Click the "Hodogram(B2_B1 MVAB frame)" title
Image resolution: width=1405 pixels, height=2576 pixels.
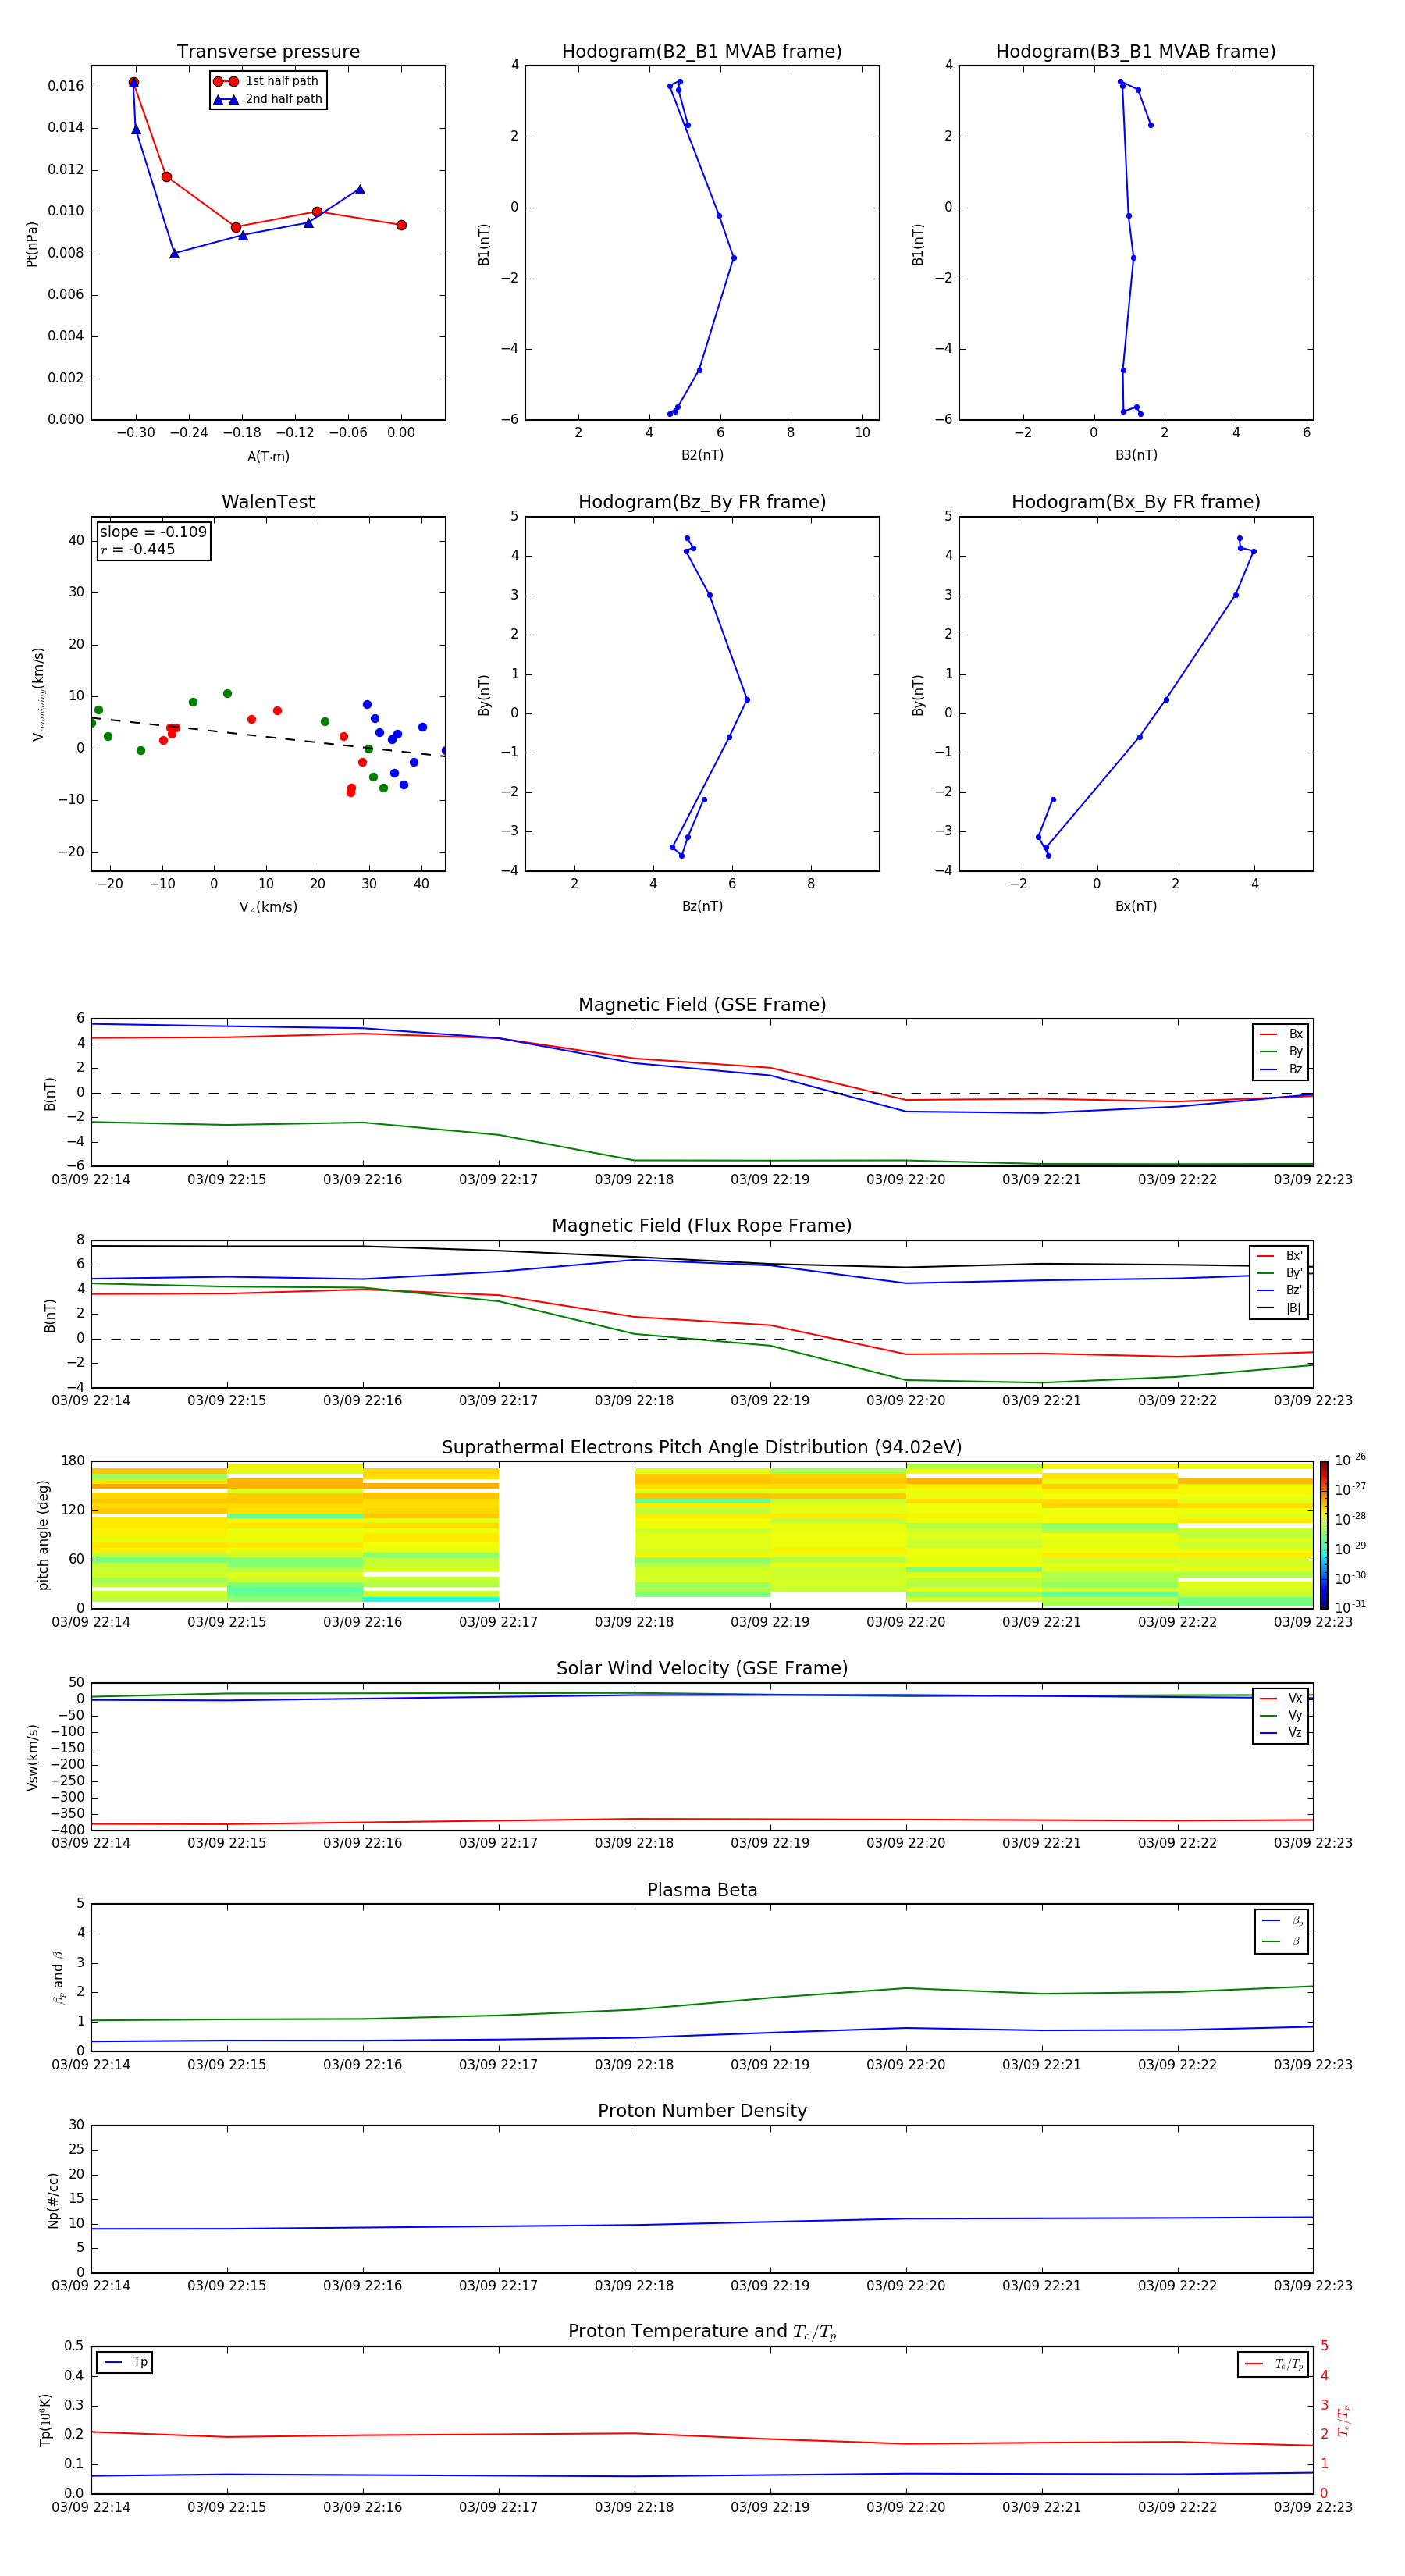(702, 51)
